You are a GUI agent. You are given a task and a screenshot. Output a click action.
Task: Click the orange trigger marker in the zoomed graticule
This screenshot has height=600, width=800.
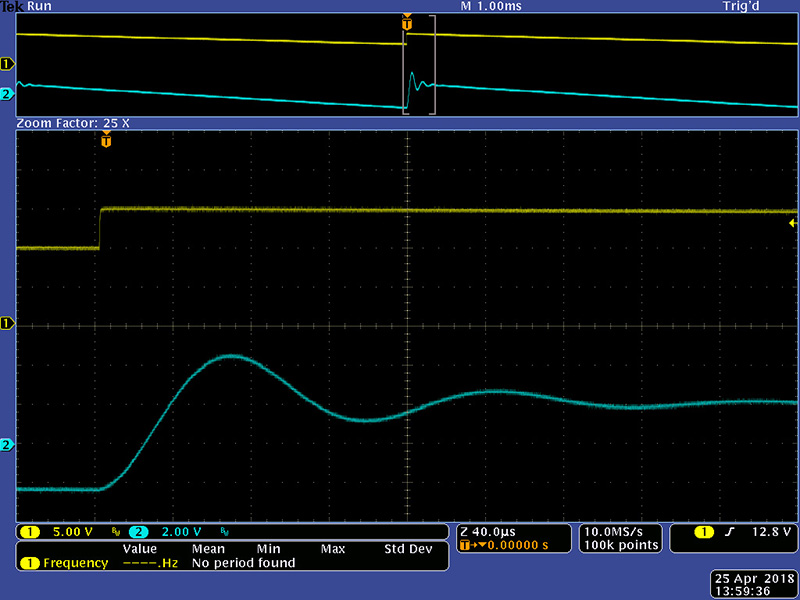click(106, 139)
